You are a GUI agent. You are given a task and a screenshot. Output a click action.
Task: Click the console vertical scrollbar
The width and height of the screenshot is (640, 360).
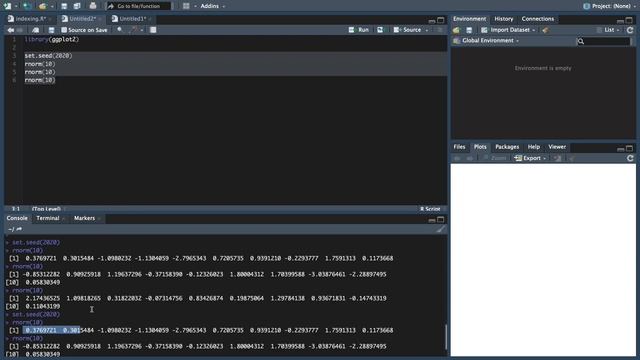(446, 337)
